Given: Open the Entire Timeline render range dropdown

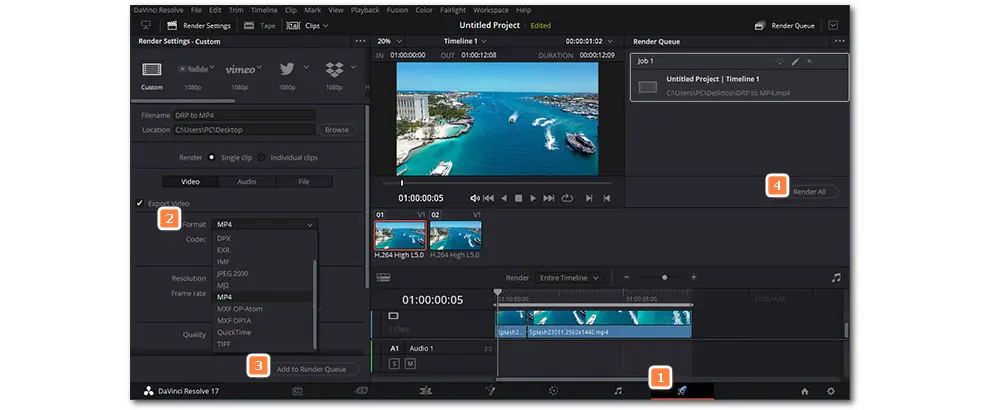Looking at the screenshot, I should click(x=568, y=277).
